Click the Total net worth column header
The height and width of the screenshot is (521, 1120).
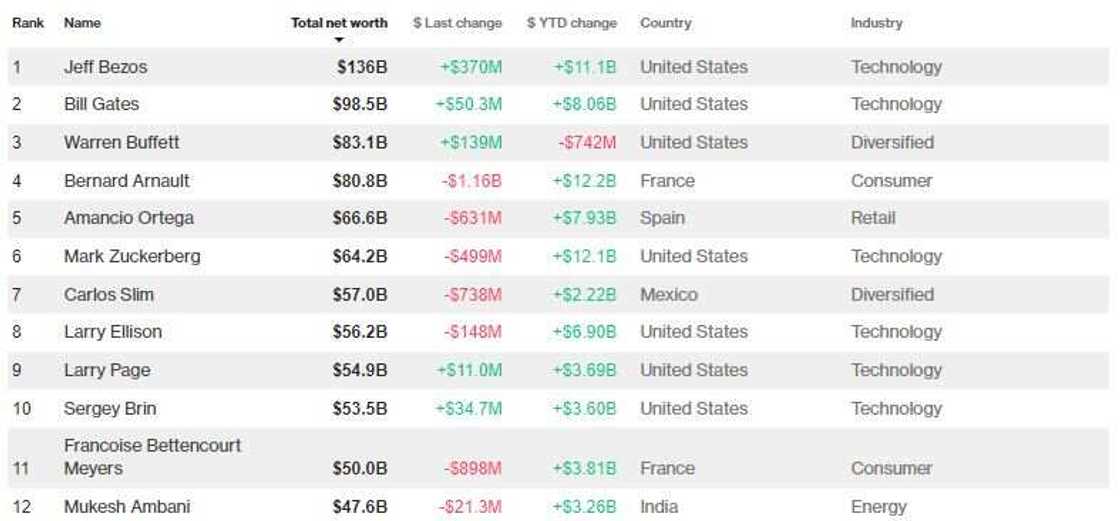click(339, 22)
